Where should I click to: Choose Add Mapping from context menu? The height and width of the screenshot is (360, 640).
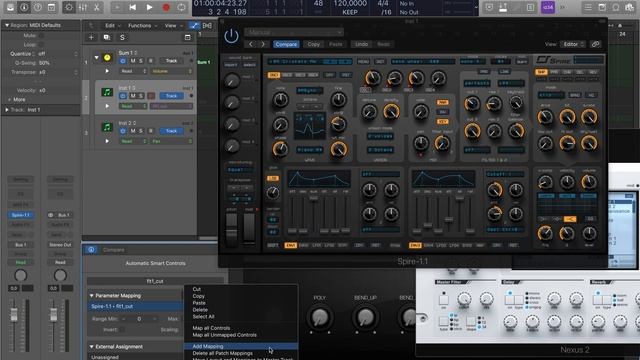click(x=241, y=346)
